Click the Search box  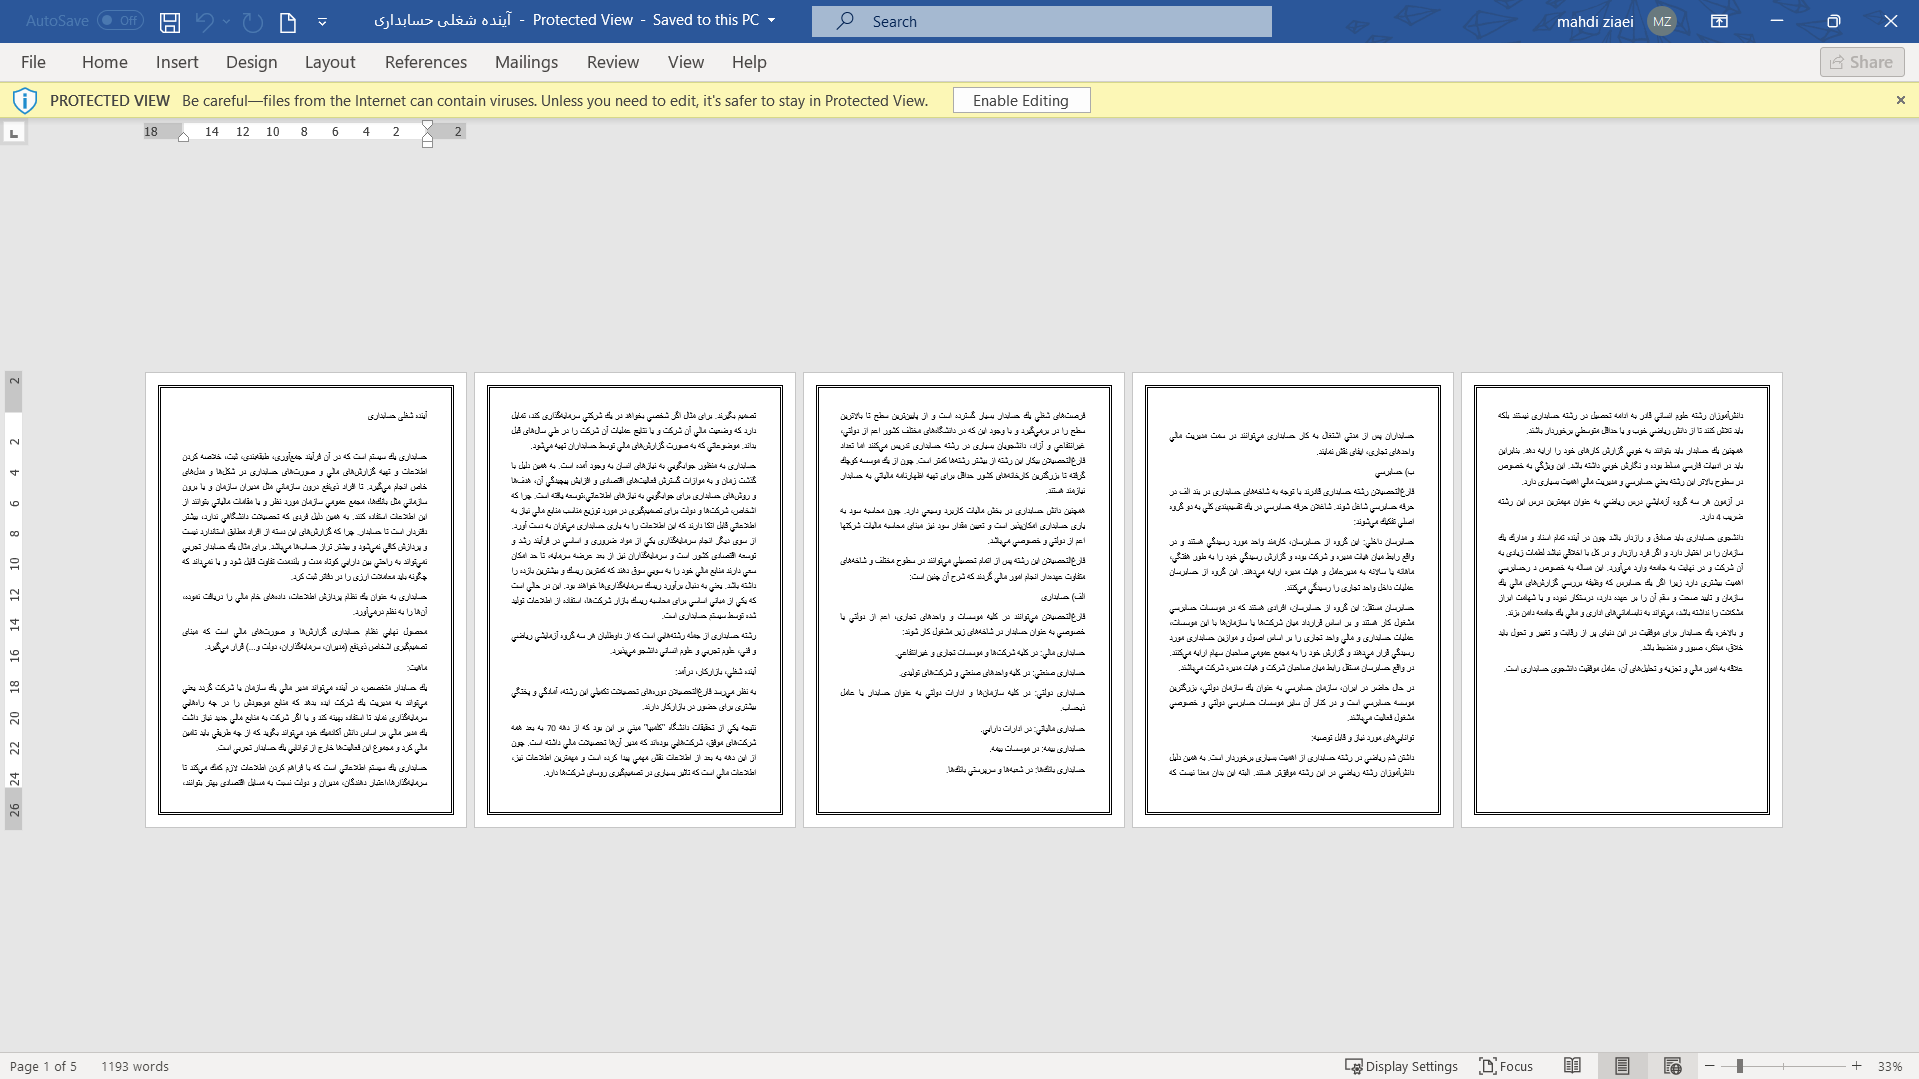point(1041,21)
